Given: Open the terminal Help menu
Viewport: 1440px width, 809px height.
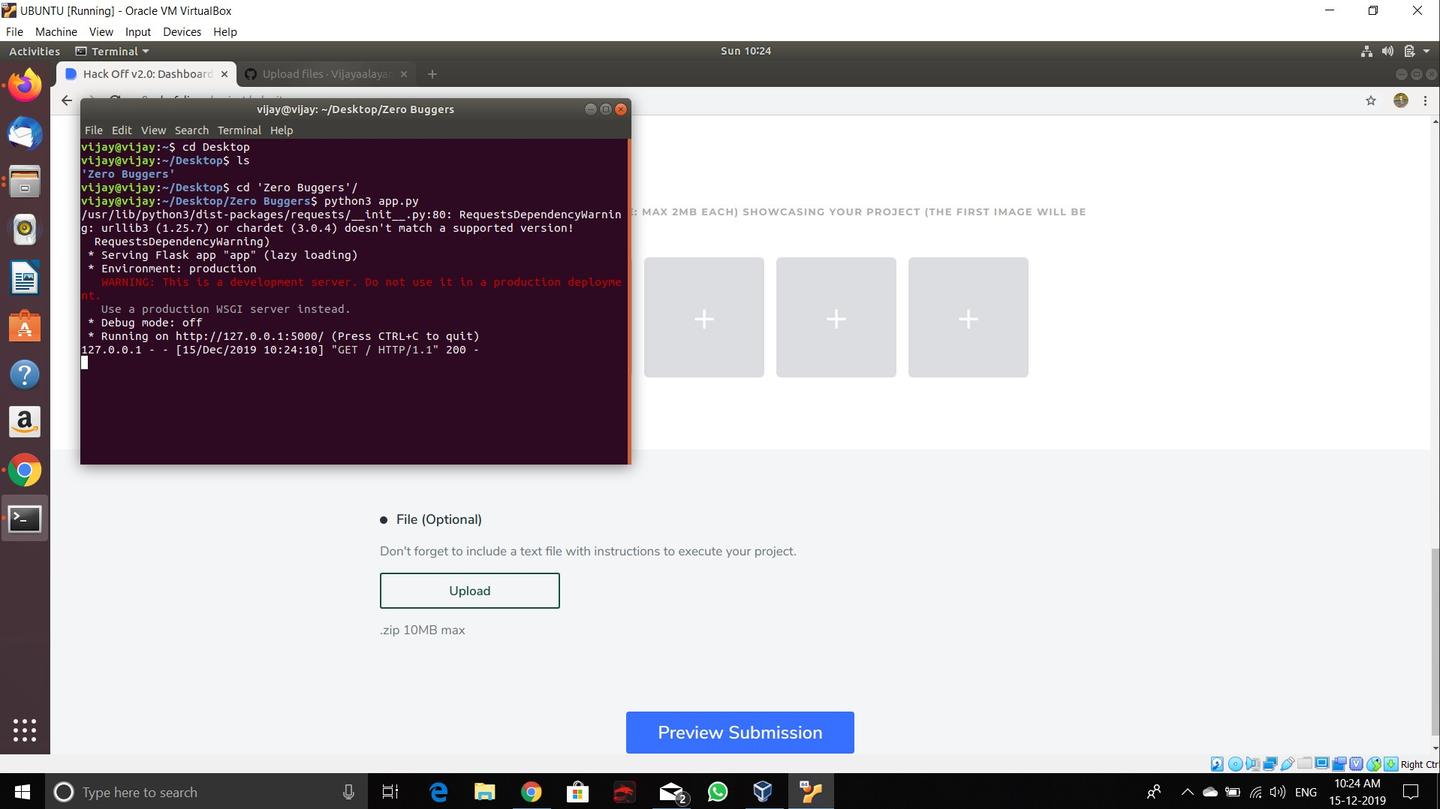Looking at the screenshot, I should click(282, 130).
